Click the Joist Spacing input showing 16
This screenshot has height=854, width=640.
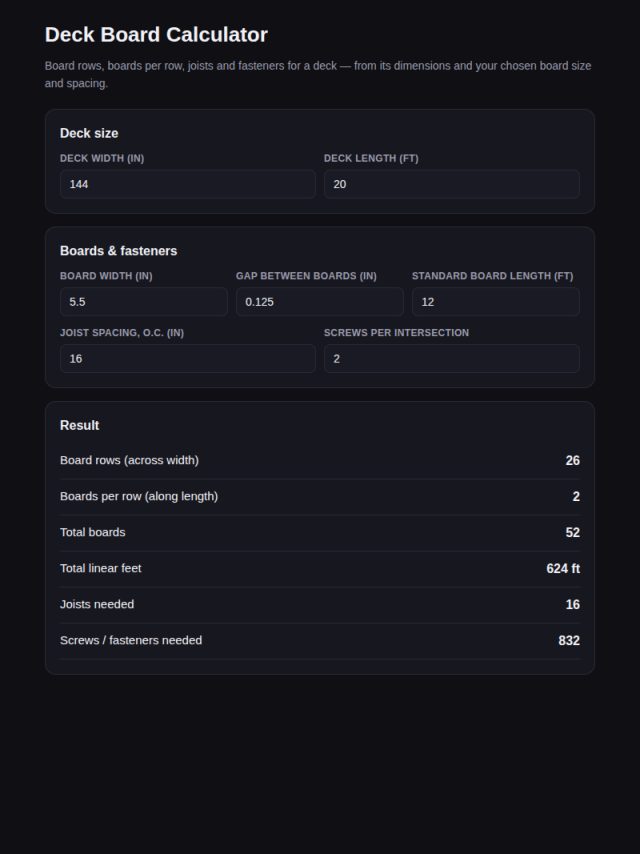point(187,358)
